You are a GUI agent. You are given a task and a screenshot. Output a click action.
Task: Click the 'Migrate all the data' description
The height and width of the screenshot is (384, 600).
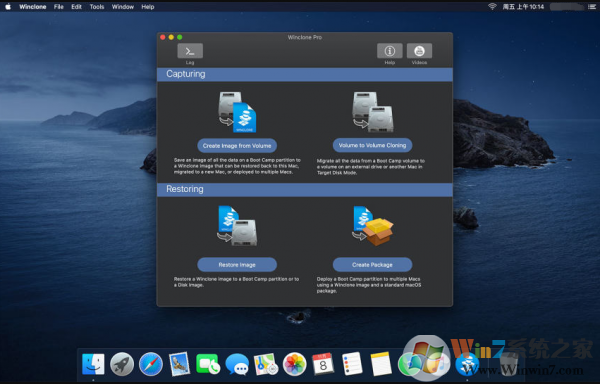tap(371, 166)
